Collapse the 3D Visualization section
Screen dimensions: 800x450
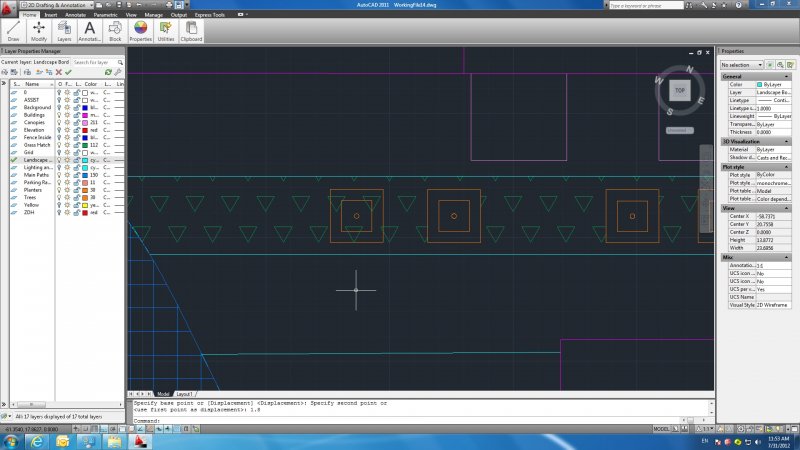pos(786,141)
